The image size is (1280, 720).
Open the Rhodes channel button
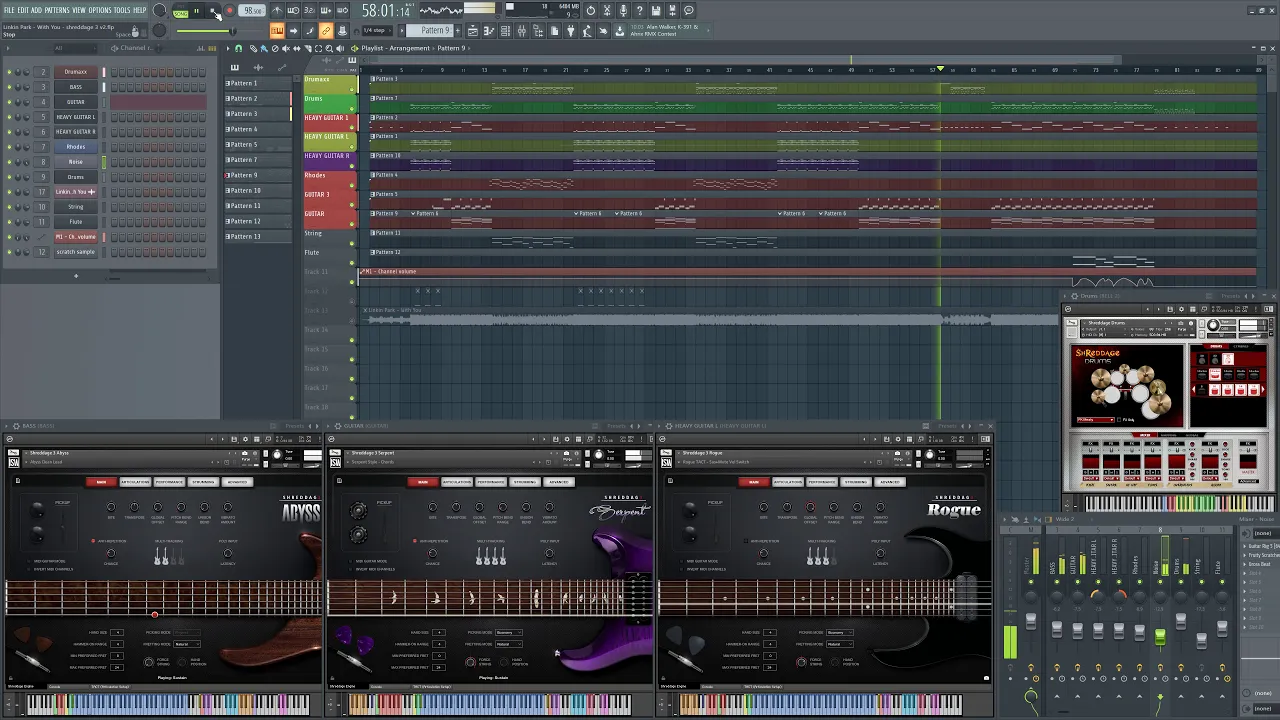[76, 147]
